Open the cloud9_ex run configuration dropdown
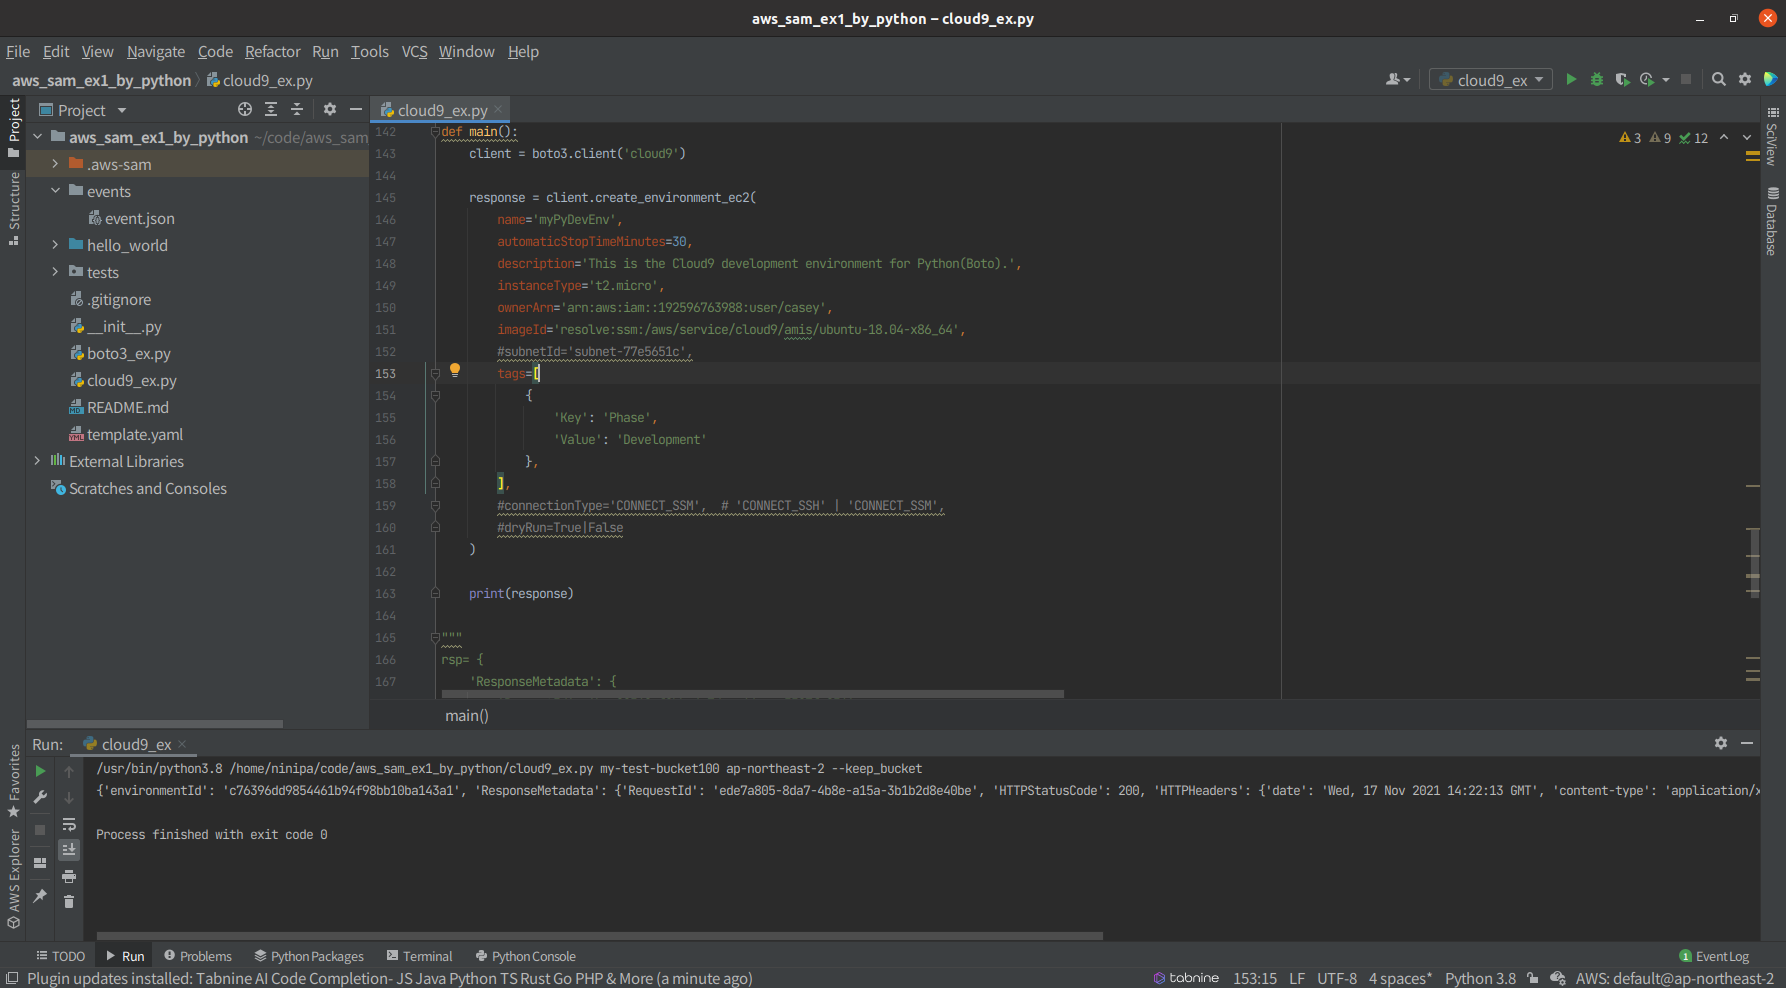1786x988 pixels. tap(1491, 80)
